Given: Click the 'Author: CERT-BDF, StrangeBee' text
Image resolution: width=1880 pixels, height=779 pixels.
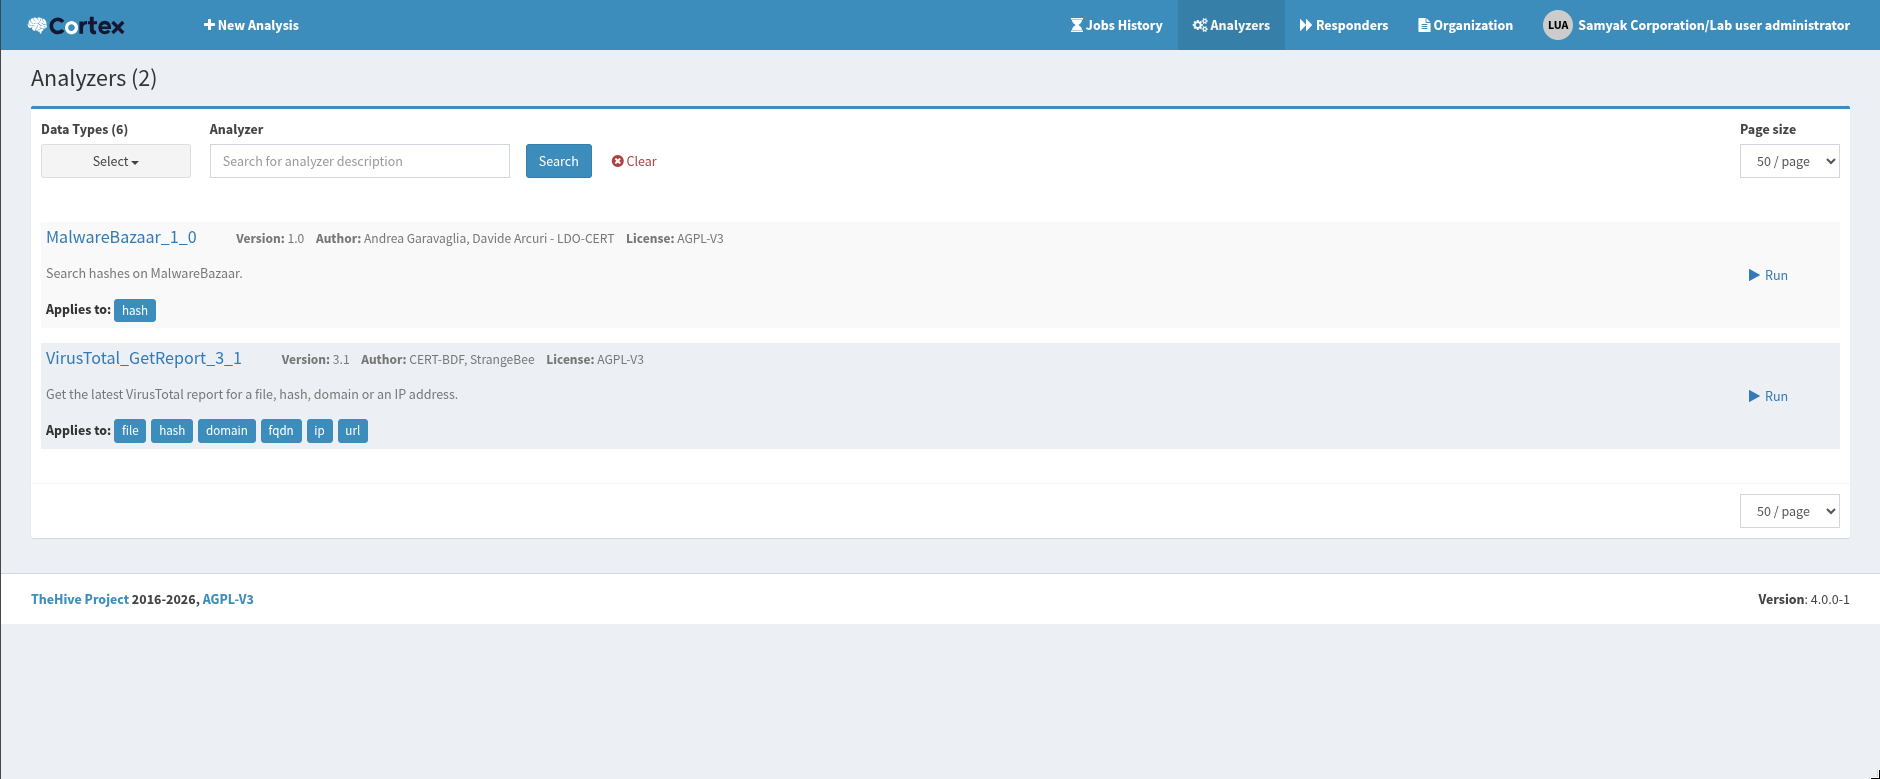Looking at the screenshot, I should (x=448, y=359).
